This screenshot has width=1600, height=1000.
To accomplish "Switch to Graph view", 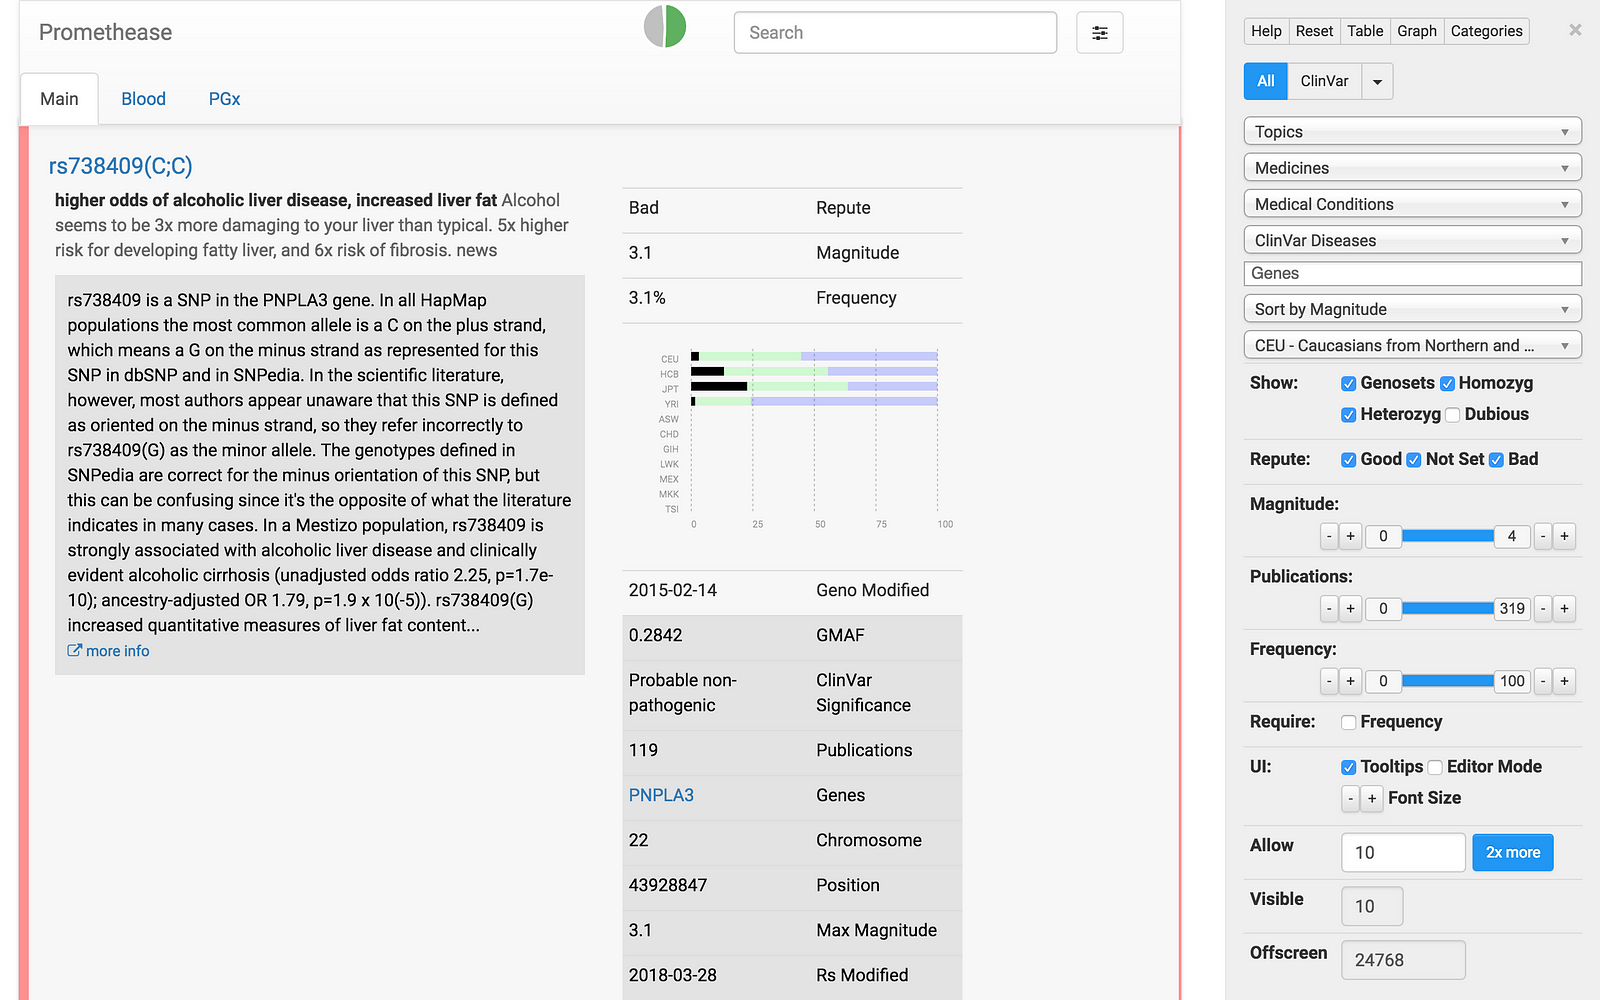I will click(x=1417, y=31).
